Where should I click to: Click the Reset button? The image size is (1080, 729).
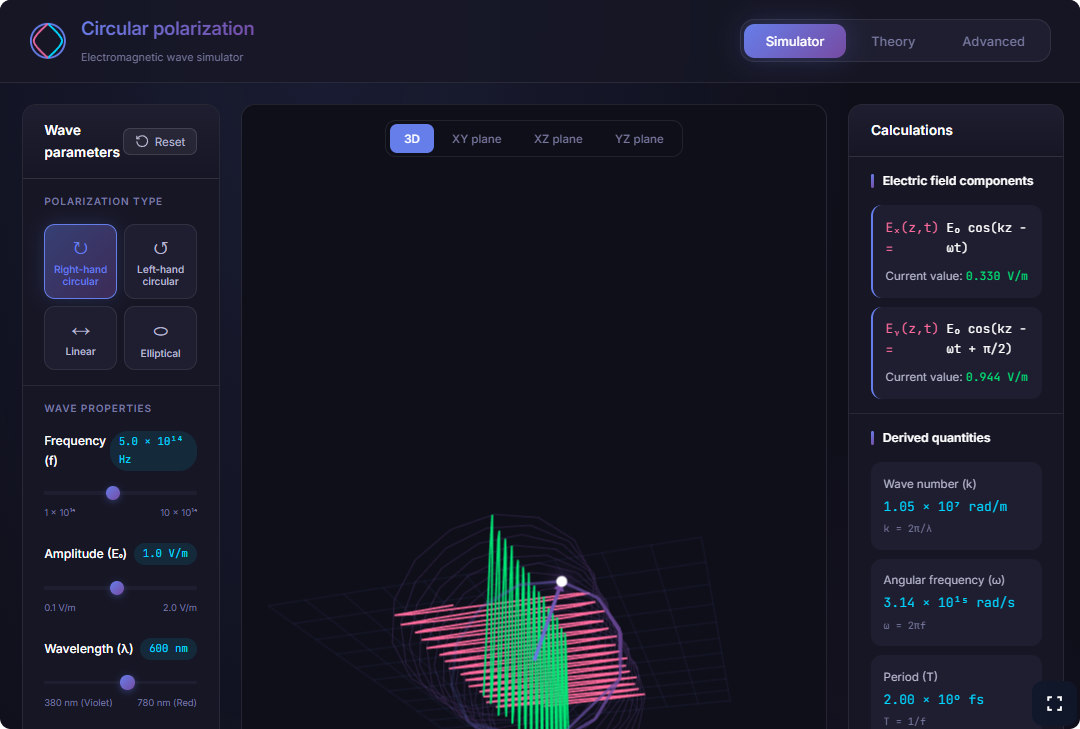pyautogui.click(x=160, y=141)
